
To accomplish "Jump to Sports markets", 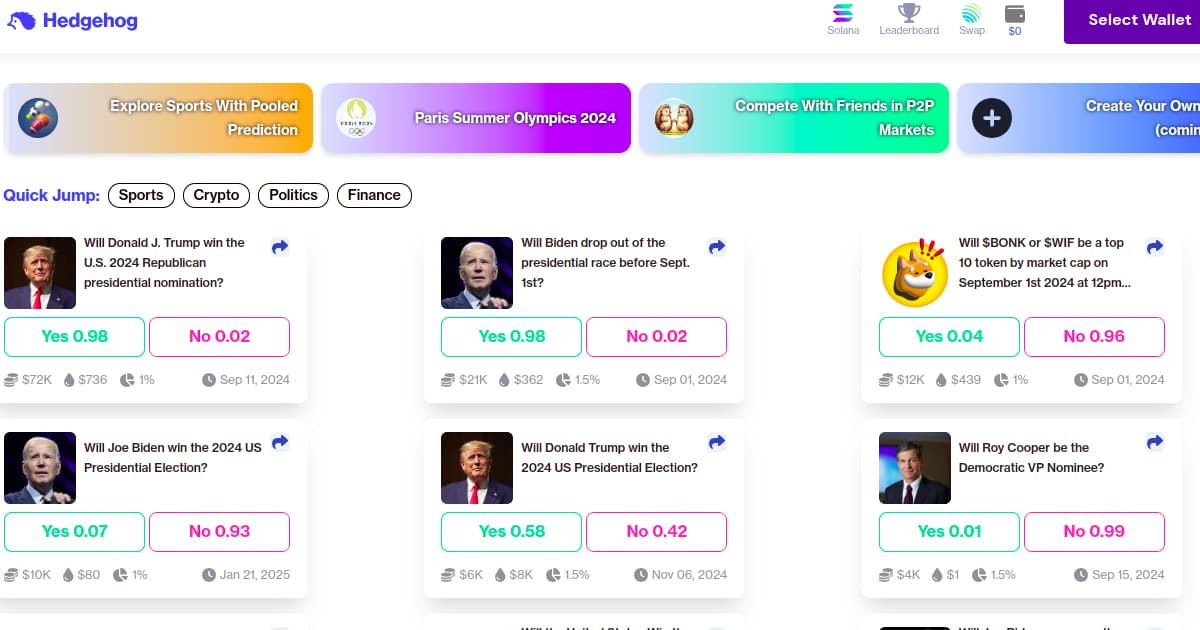I will tap(141, 195).
